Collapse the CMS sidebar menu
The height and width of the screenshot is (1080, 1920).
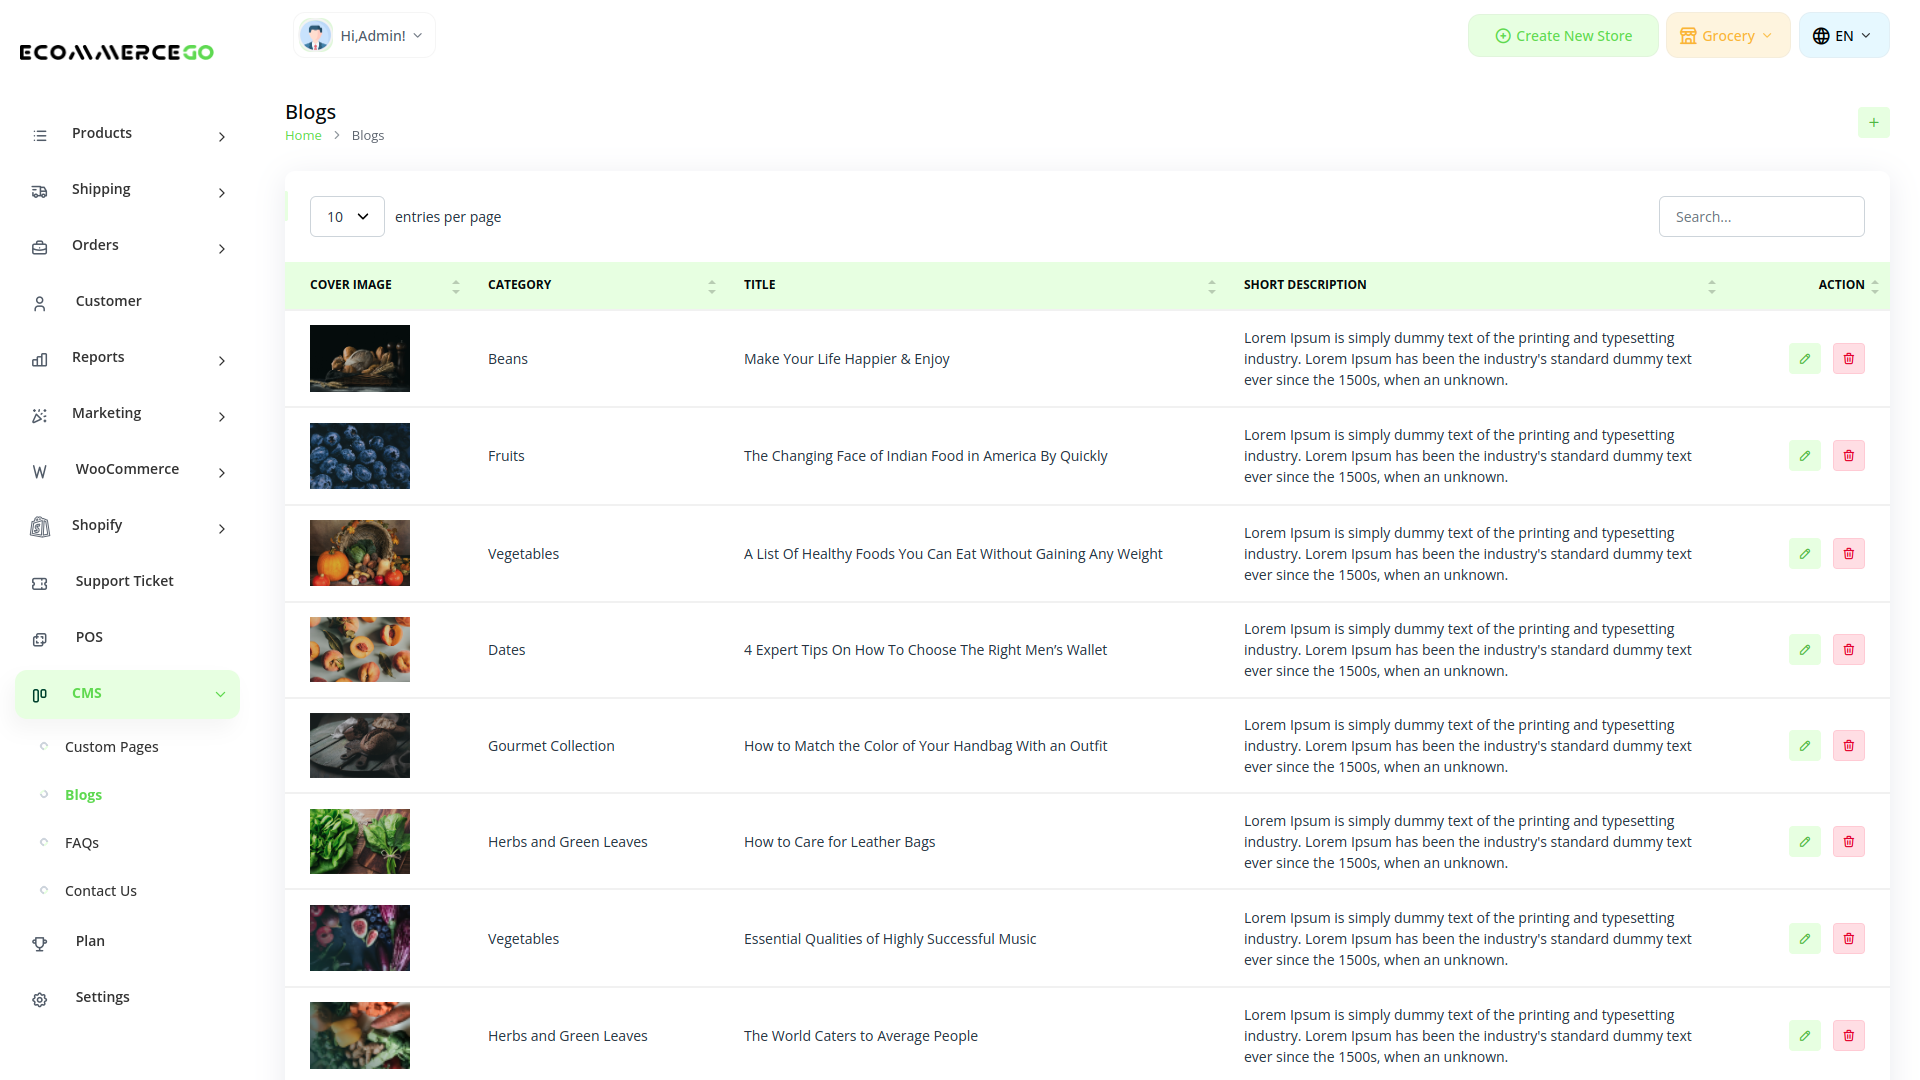[220, 693]
